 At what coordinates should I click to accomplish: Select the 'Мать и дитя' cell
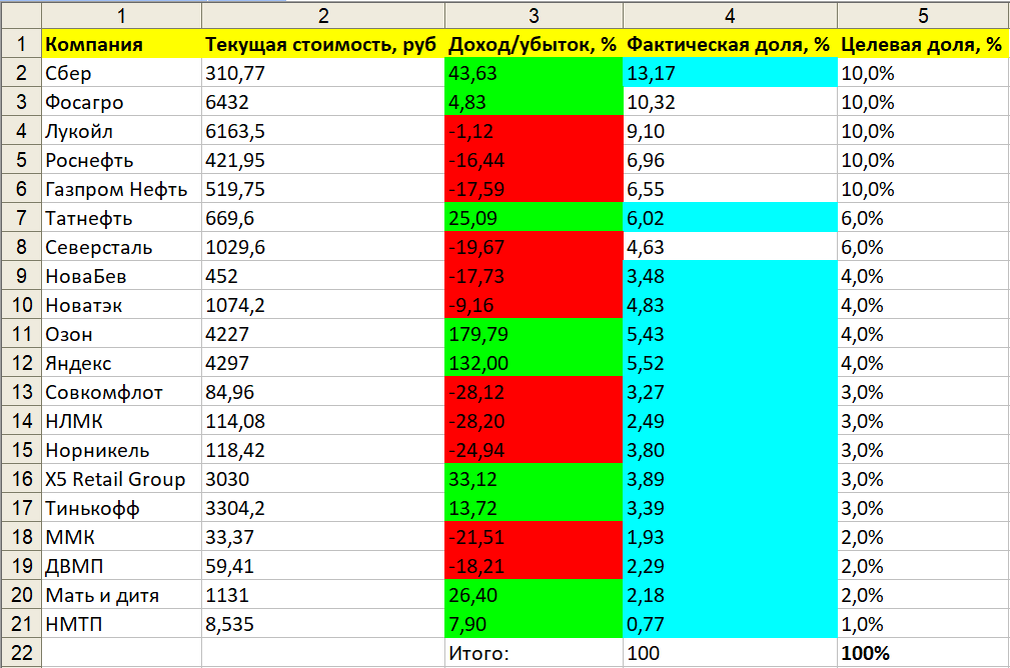click(121, 595)
